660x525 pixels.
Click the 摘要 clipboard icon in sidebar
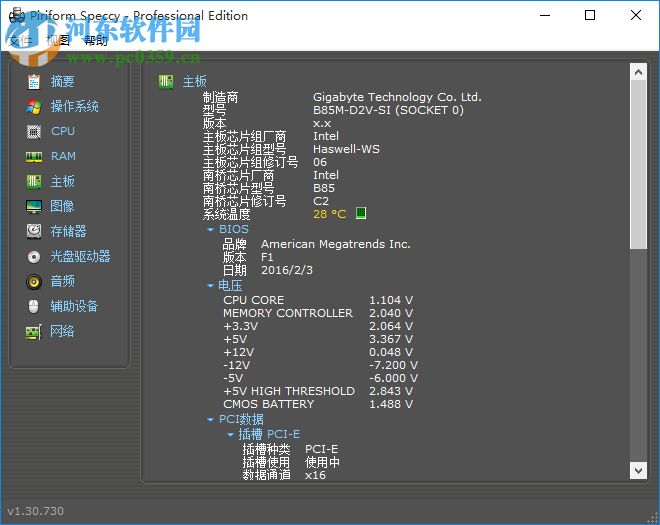pos(34,82)
